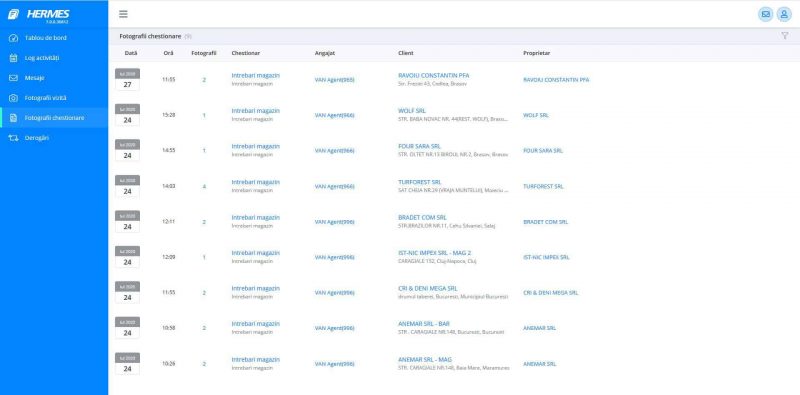
Task: Open the messages envelope icon top right
Action: [x=765, y=14]
